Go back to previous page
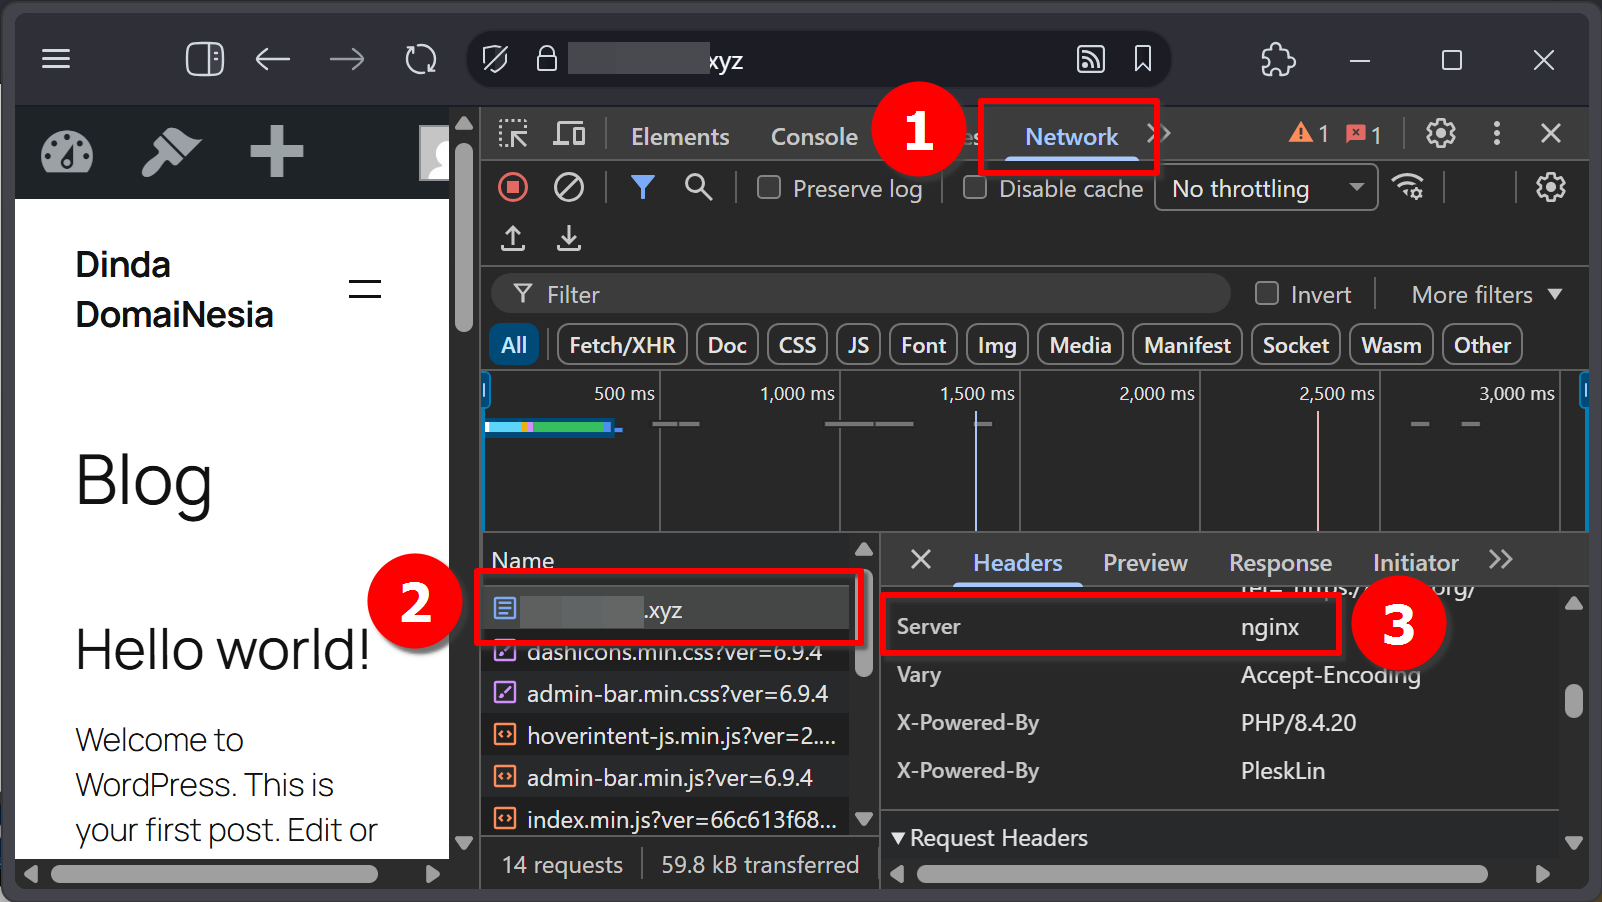Image resolution: width=1602 pixels, height=902 pixels. [x=272, y=59]
